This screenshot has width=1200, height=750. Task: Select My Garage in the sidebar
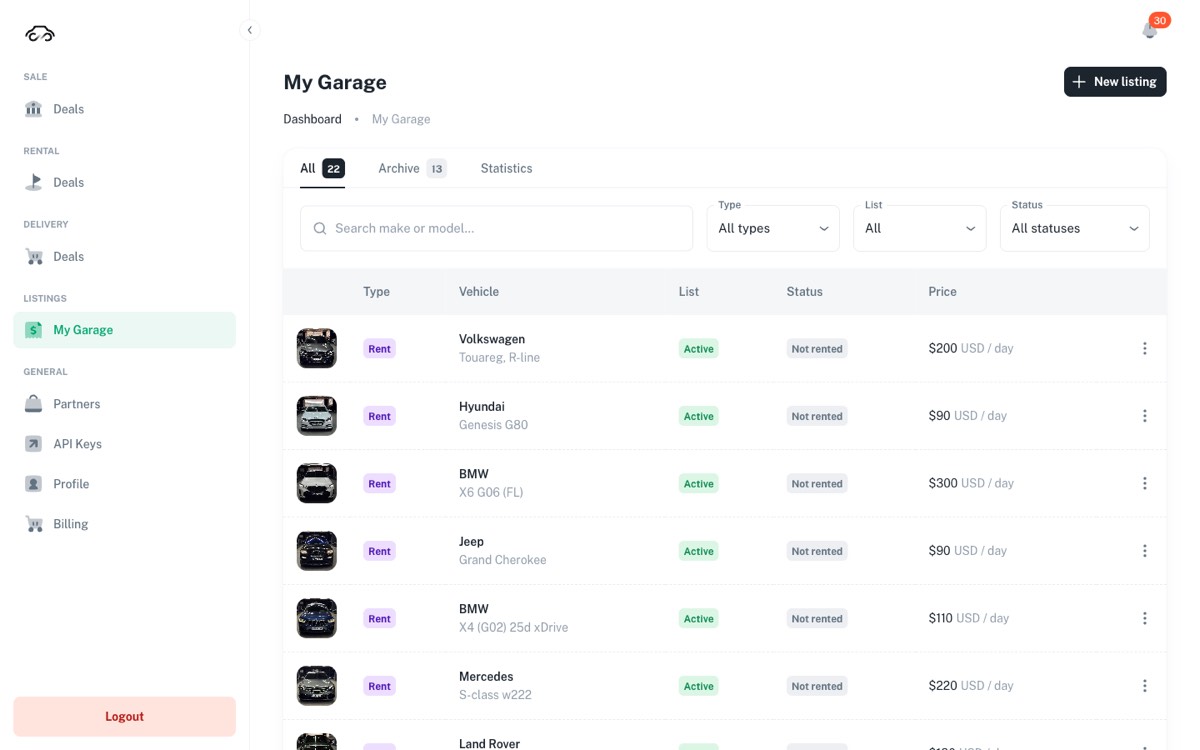coord(125,330)
